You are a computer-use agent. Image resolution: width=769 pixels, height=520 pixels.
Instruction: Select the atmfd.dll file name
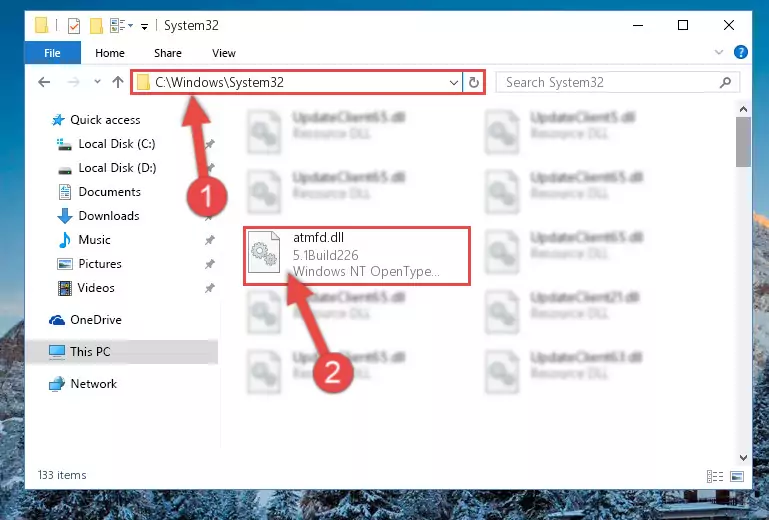coord(318,237)
